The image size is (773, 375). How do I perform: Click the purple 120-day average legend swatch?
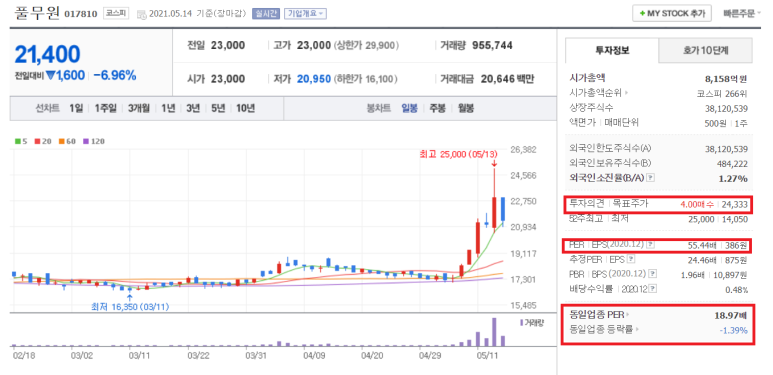click(86, 141)
